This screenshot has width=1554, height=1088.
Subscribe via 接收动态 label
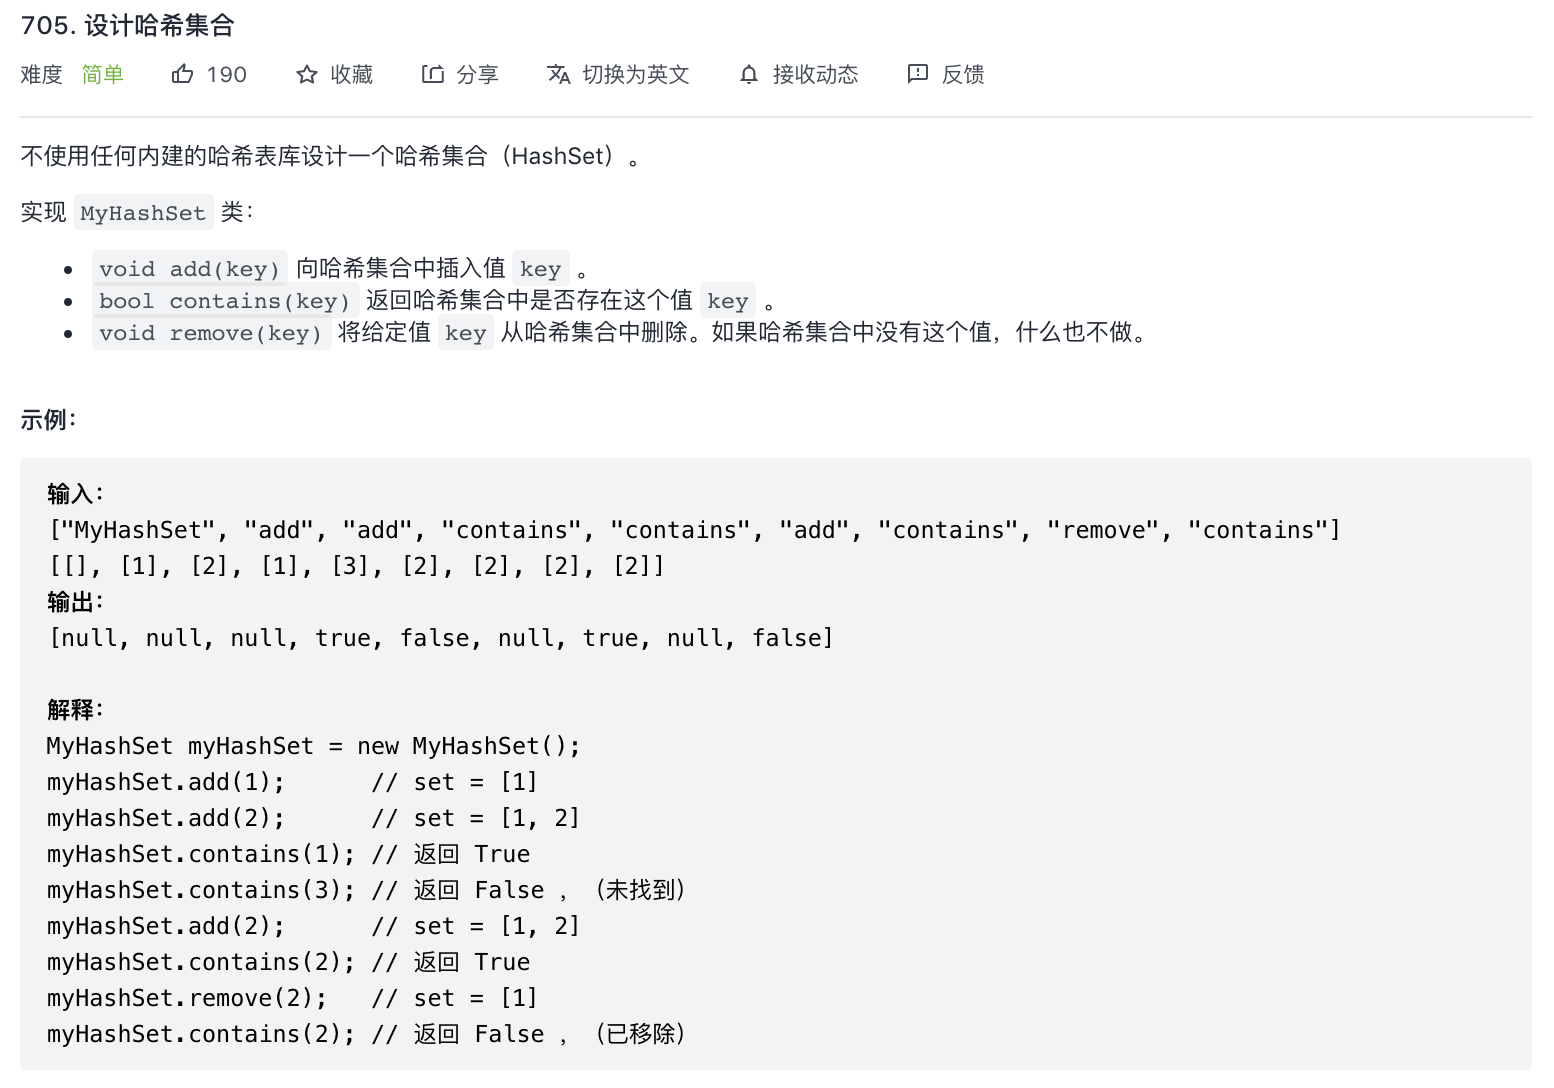click(815, 74)
